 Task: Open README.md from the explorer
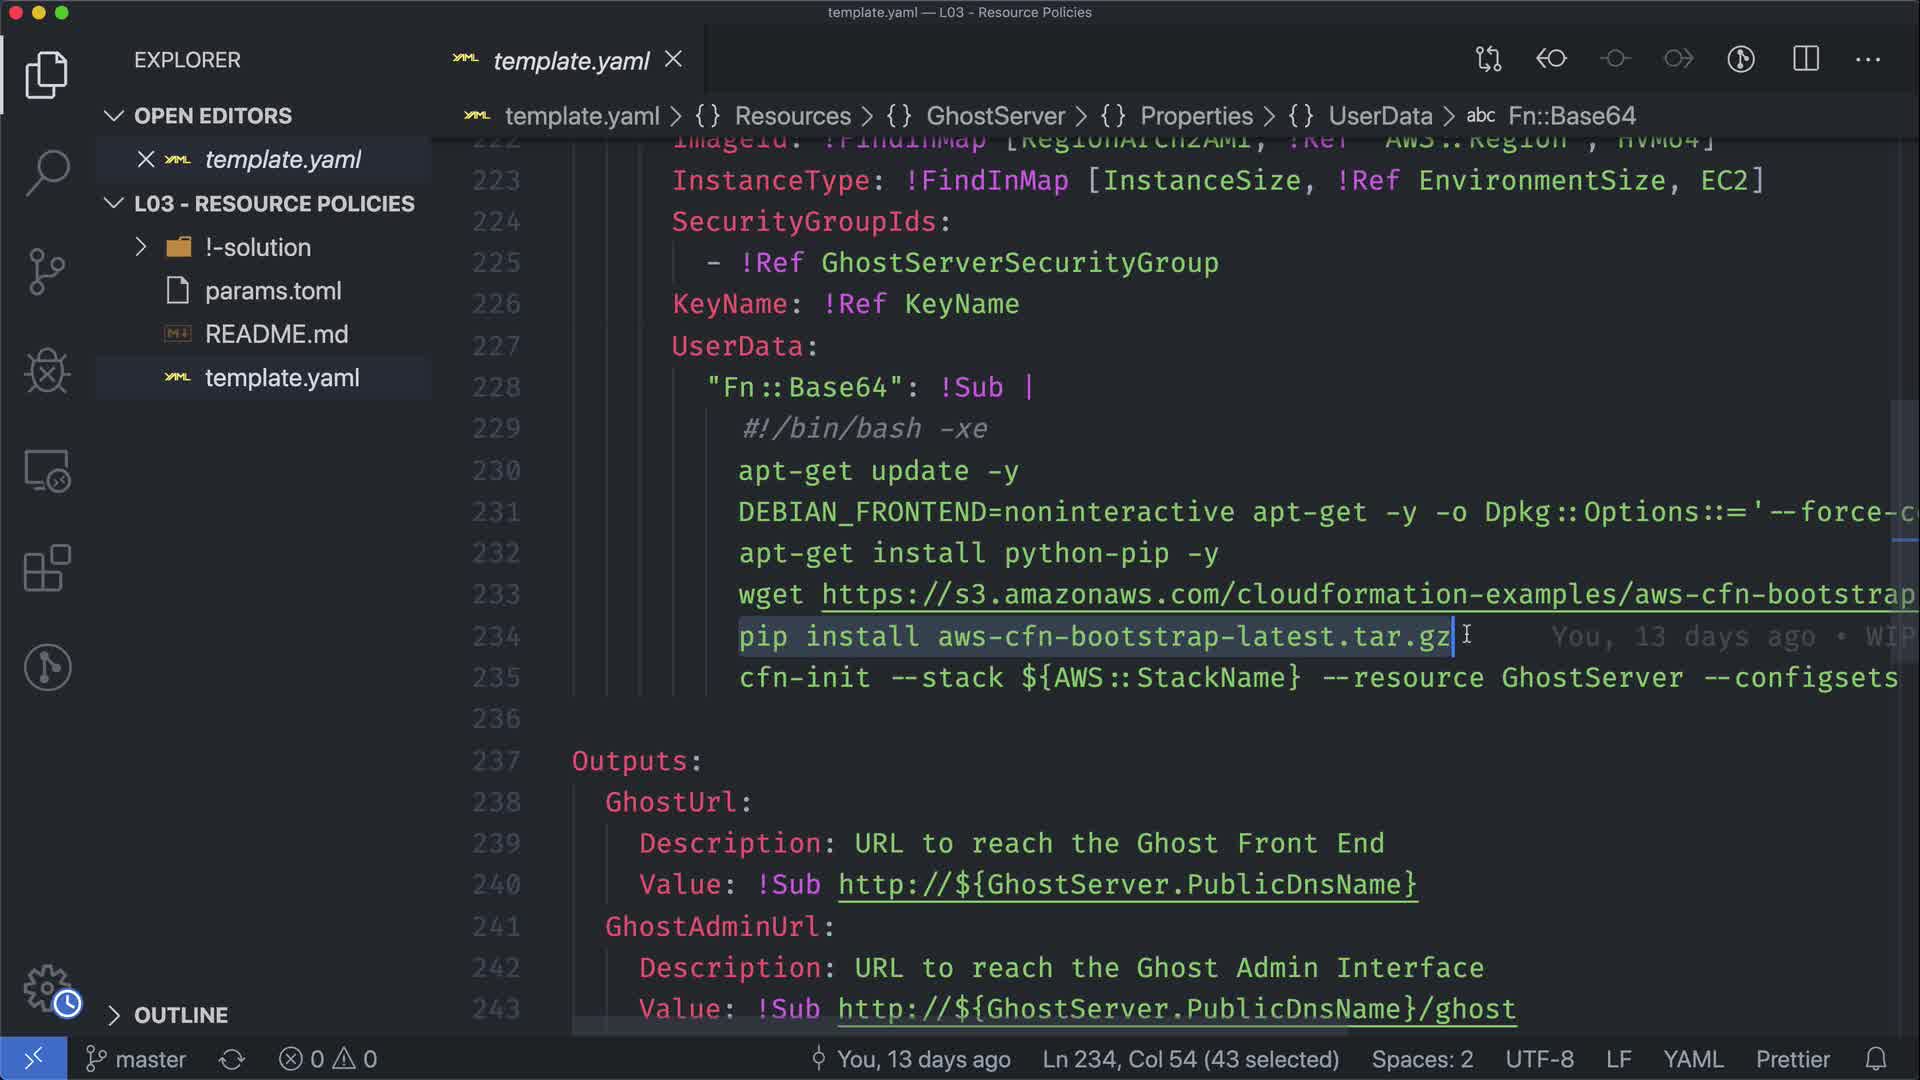[276, 334]
